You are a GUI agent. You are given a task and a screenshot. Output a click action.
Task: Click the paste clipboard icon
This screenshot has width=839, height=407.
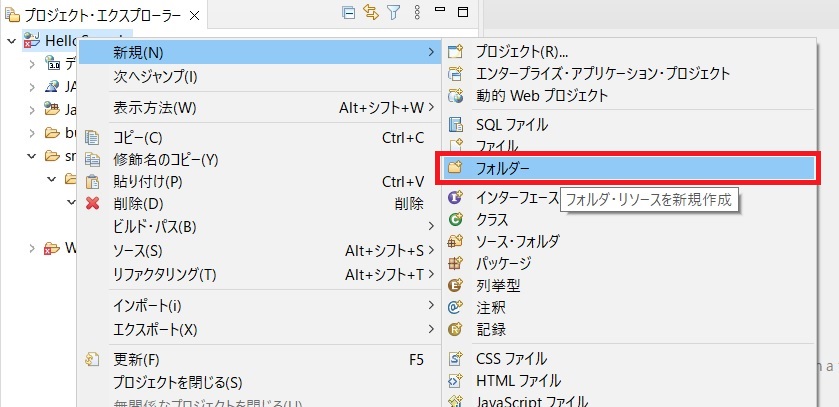[93, 181]
